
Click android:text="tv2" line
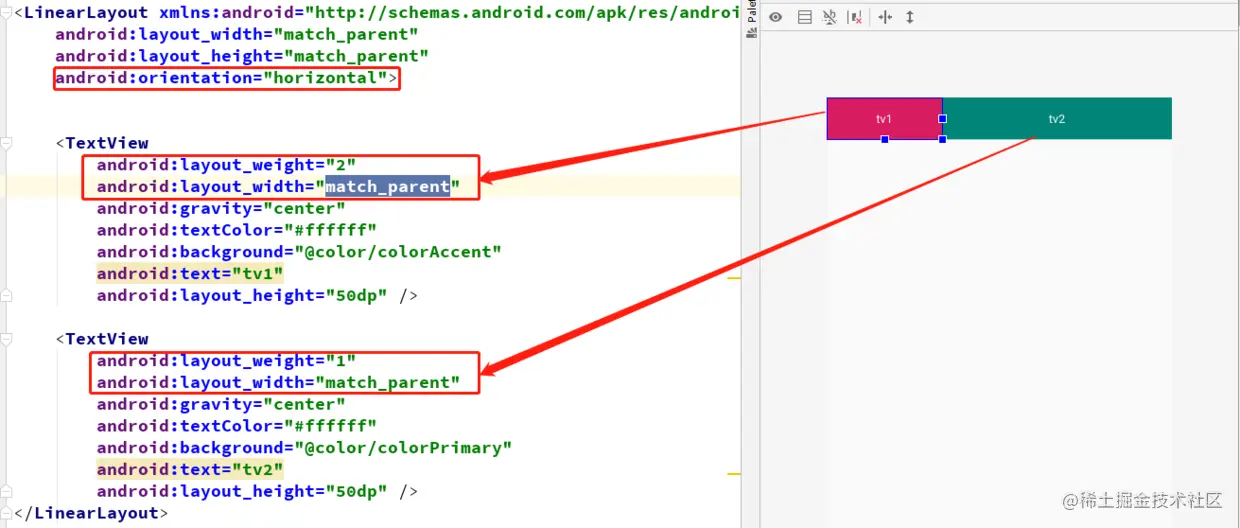(190, 469)
